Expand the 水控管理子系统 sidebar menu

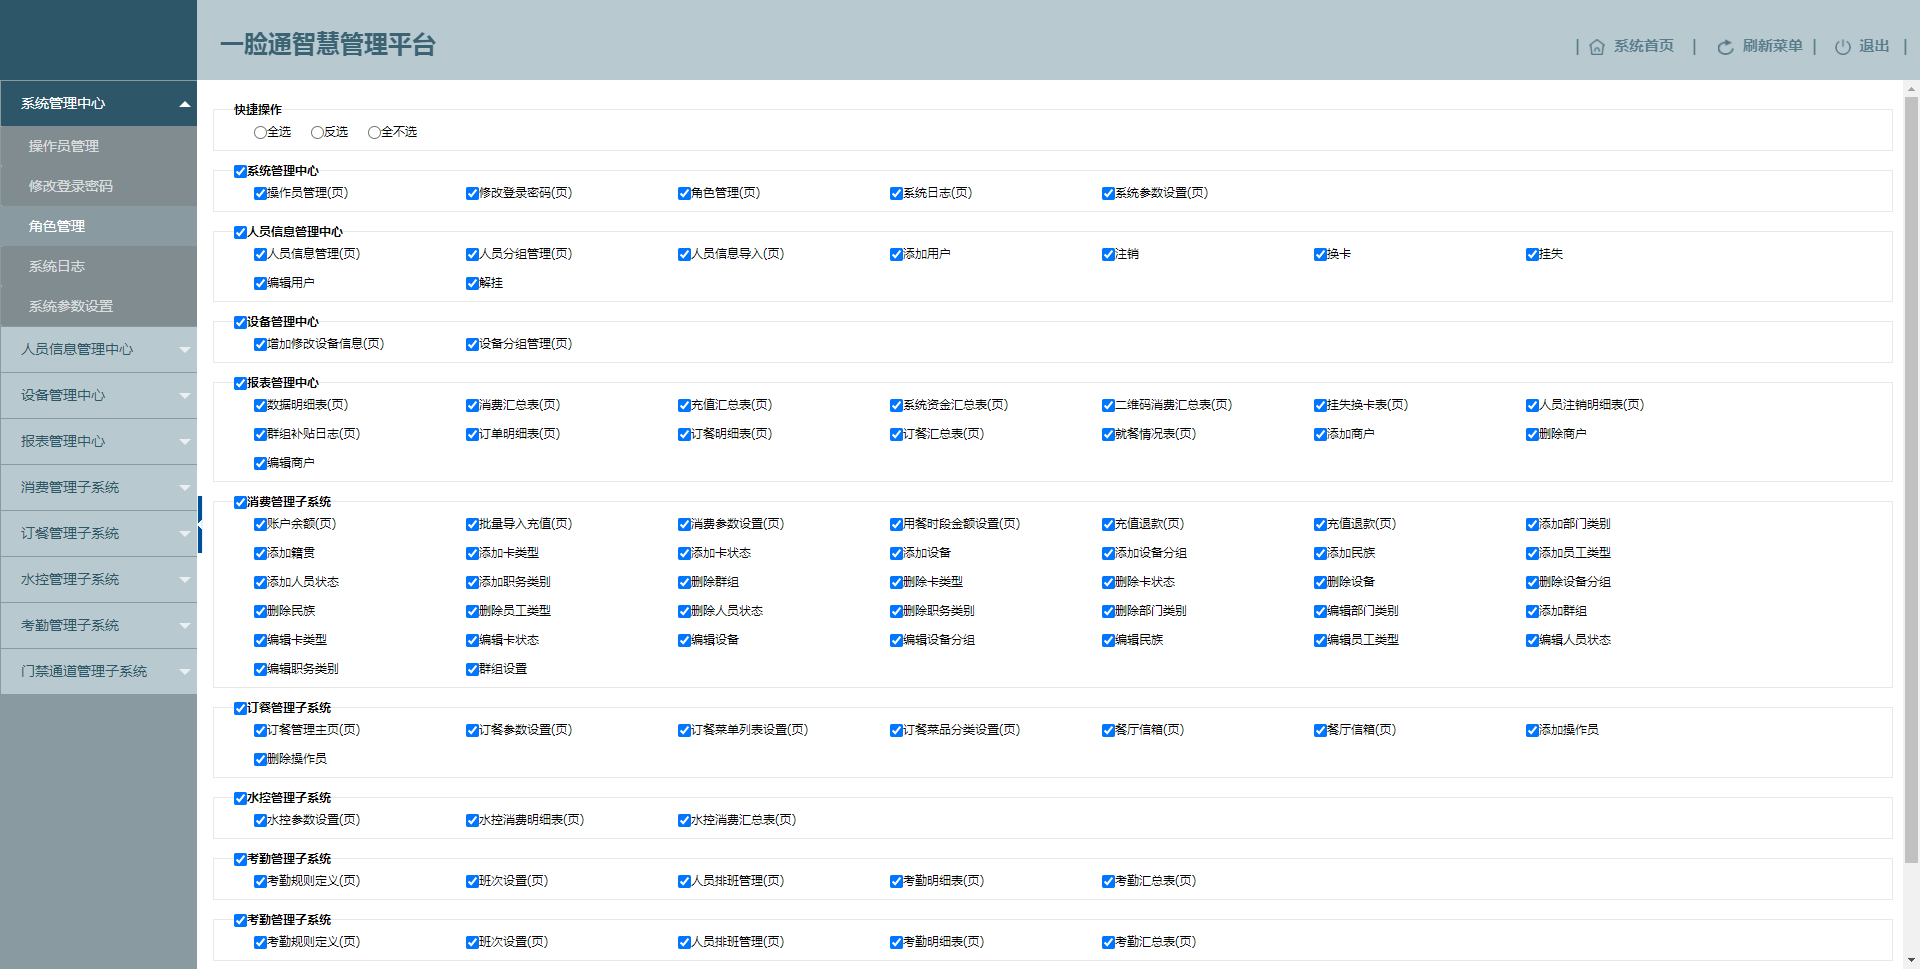98,579
